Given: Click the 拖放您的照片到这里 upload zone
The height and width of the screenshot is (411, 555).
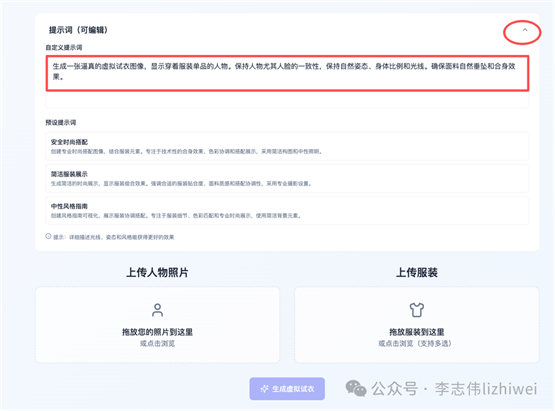Looking at the screenshot, I should [x=158, y=325].
